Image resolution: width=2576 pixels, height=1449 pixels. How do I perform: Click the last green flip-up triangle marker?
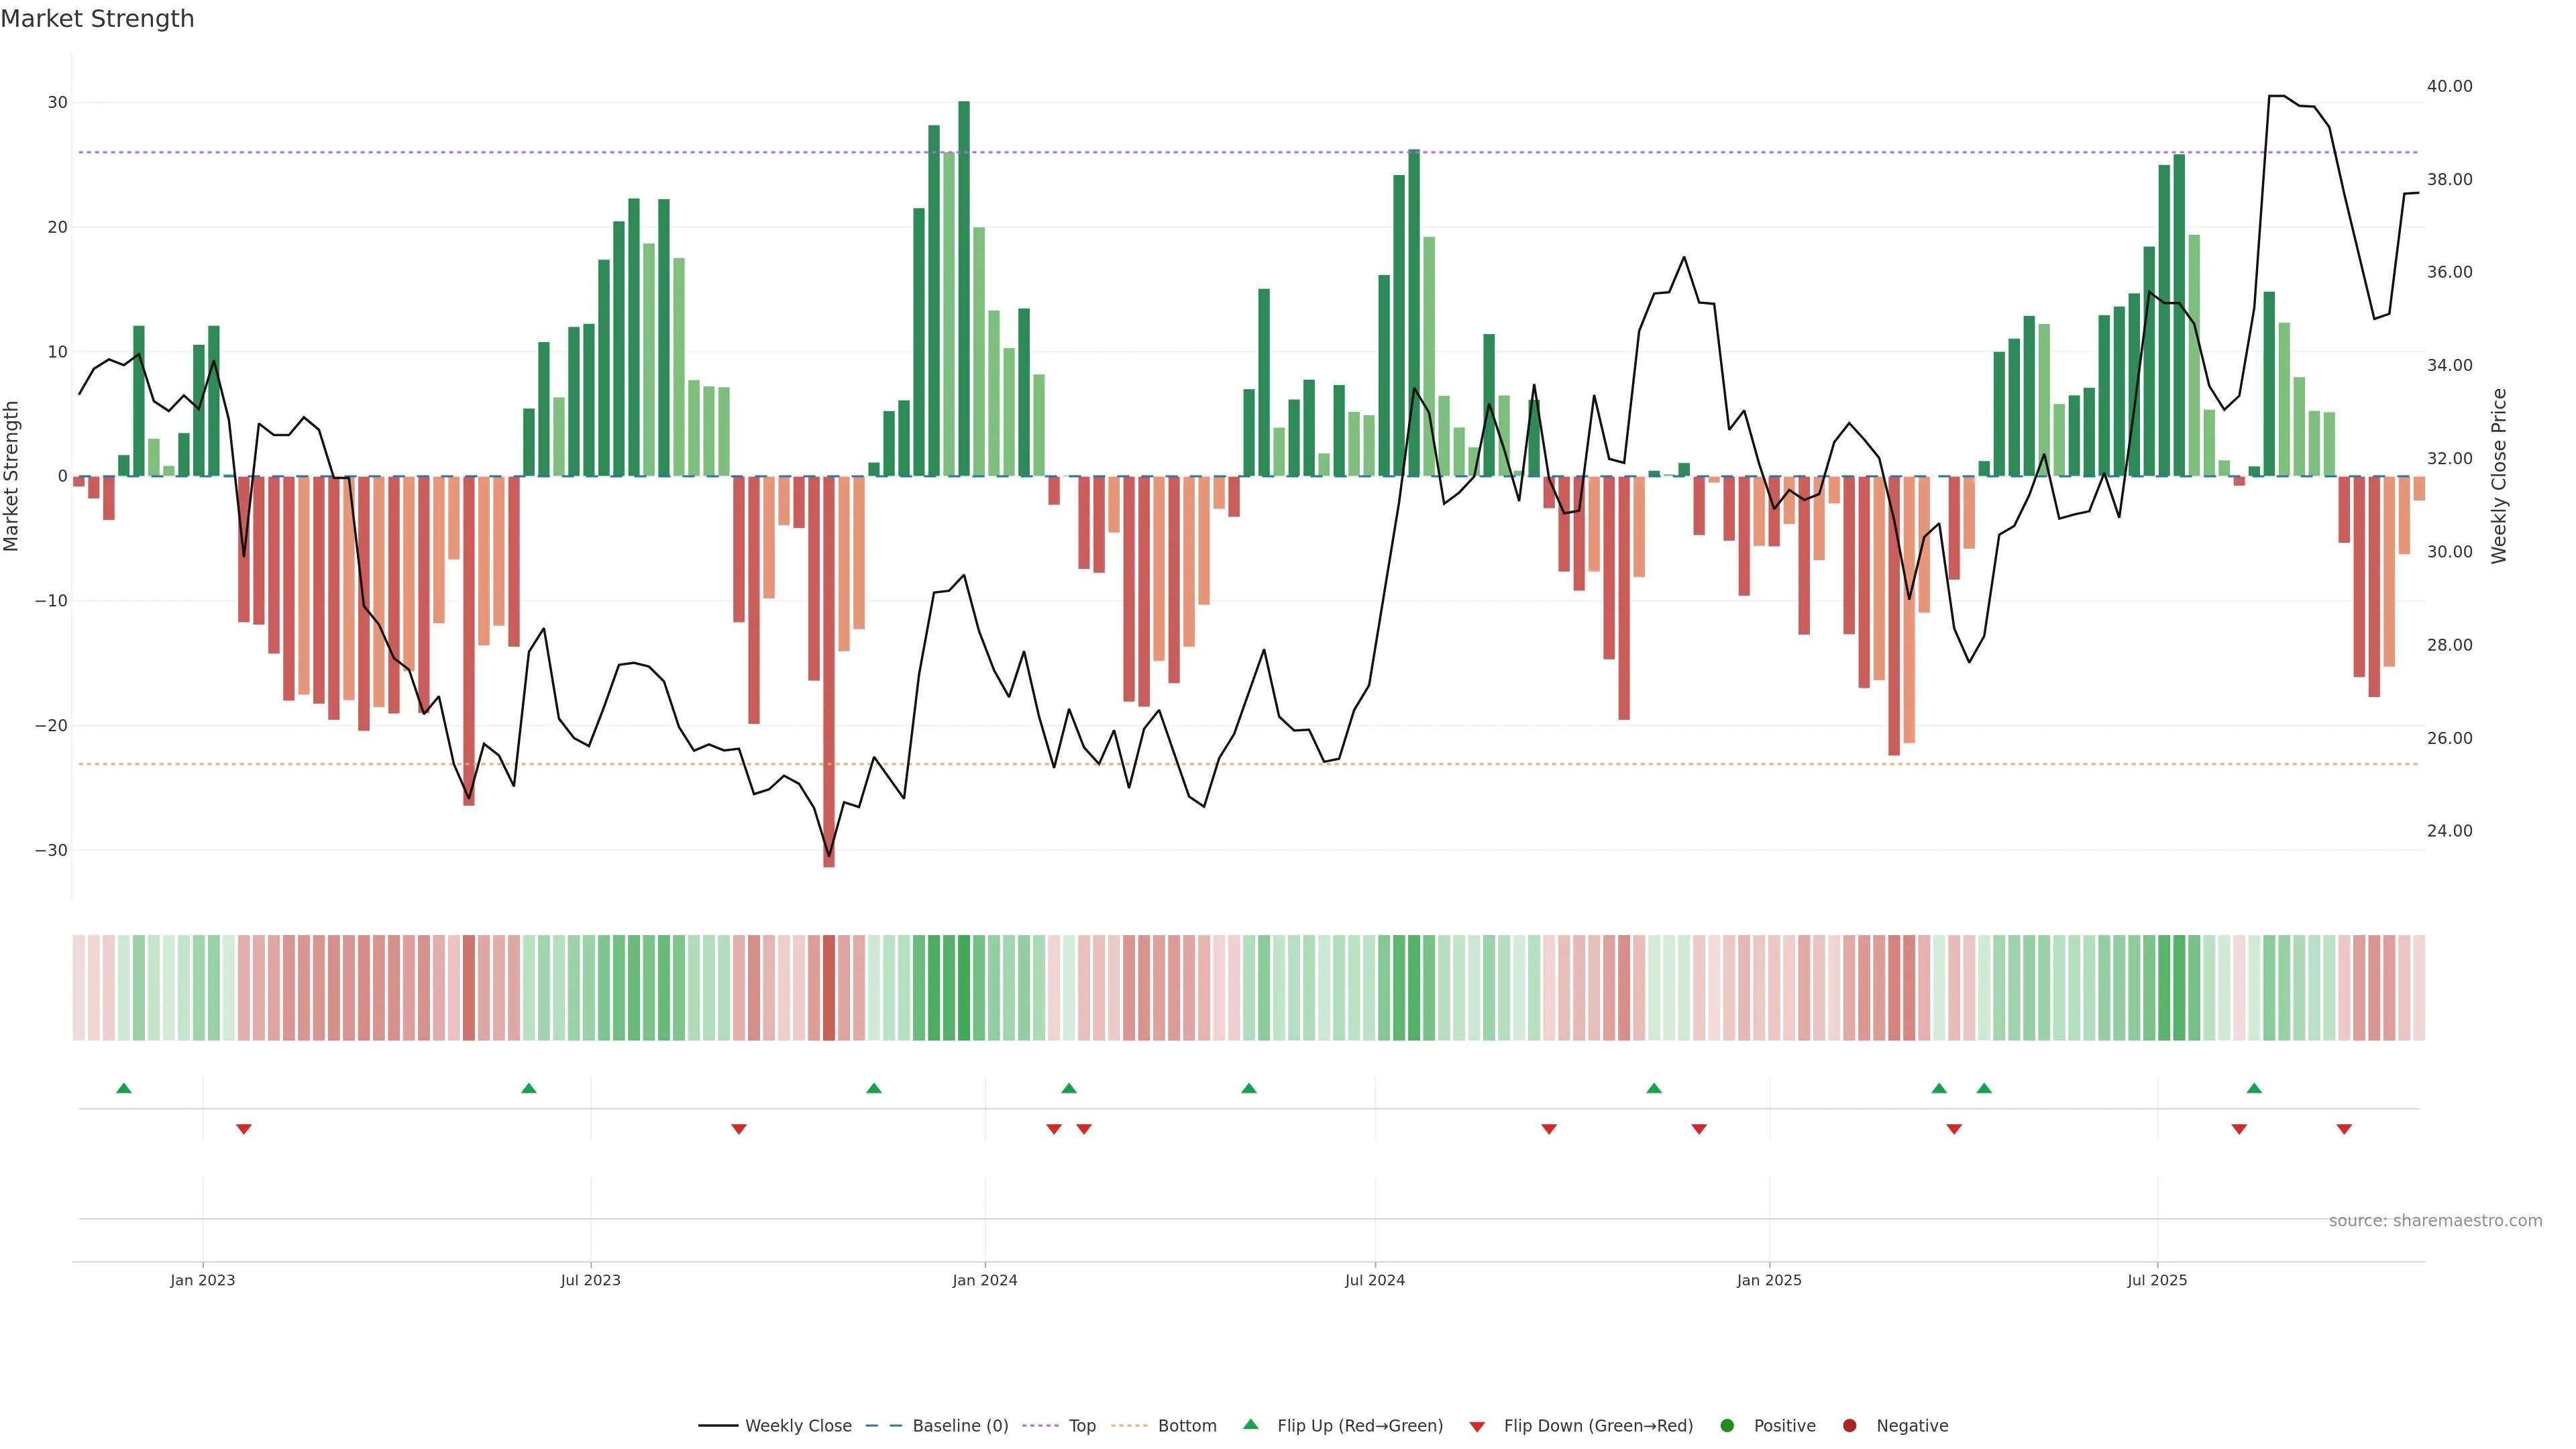pos(2254,1088)
